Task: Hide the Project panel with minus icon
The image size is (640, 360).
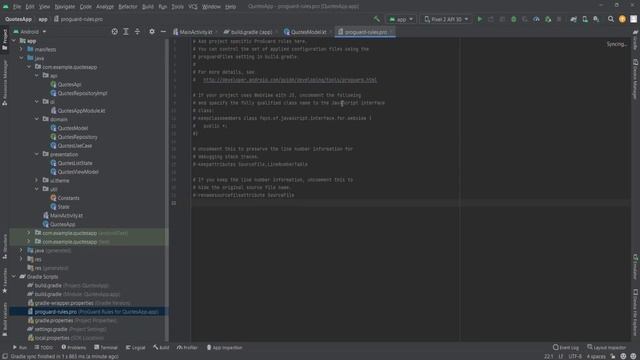Action: [x=163, y=31]
